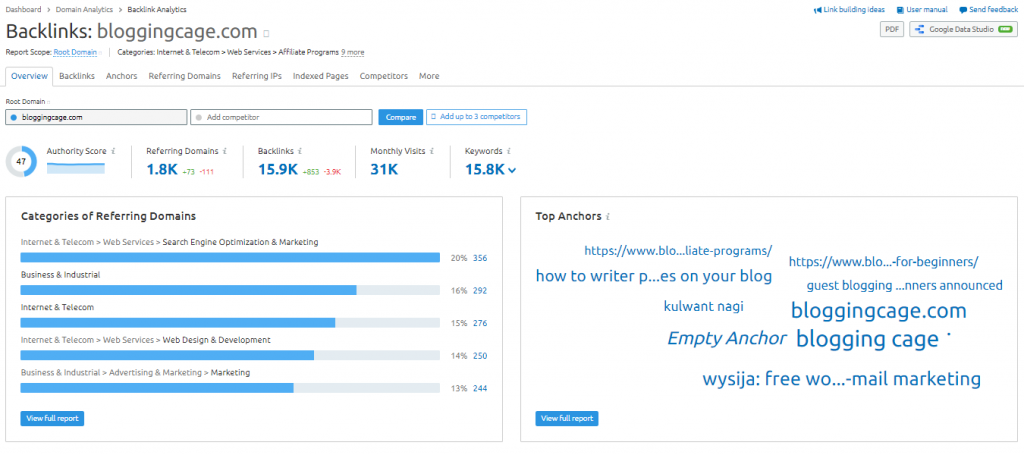Click the Add competitor input field
This screenshot has width=1024, height=455.
[x=281, y=118]
